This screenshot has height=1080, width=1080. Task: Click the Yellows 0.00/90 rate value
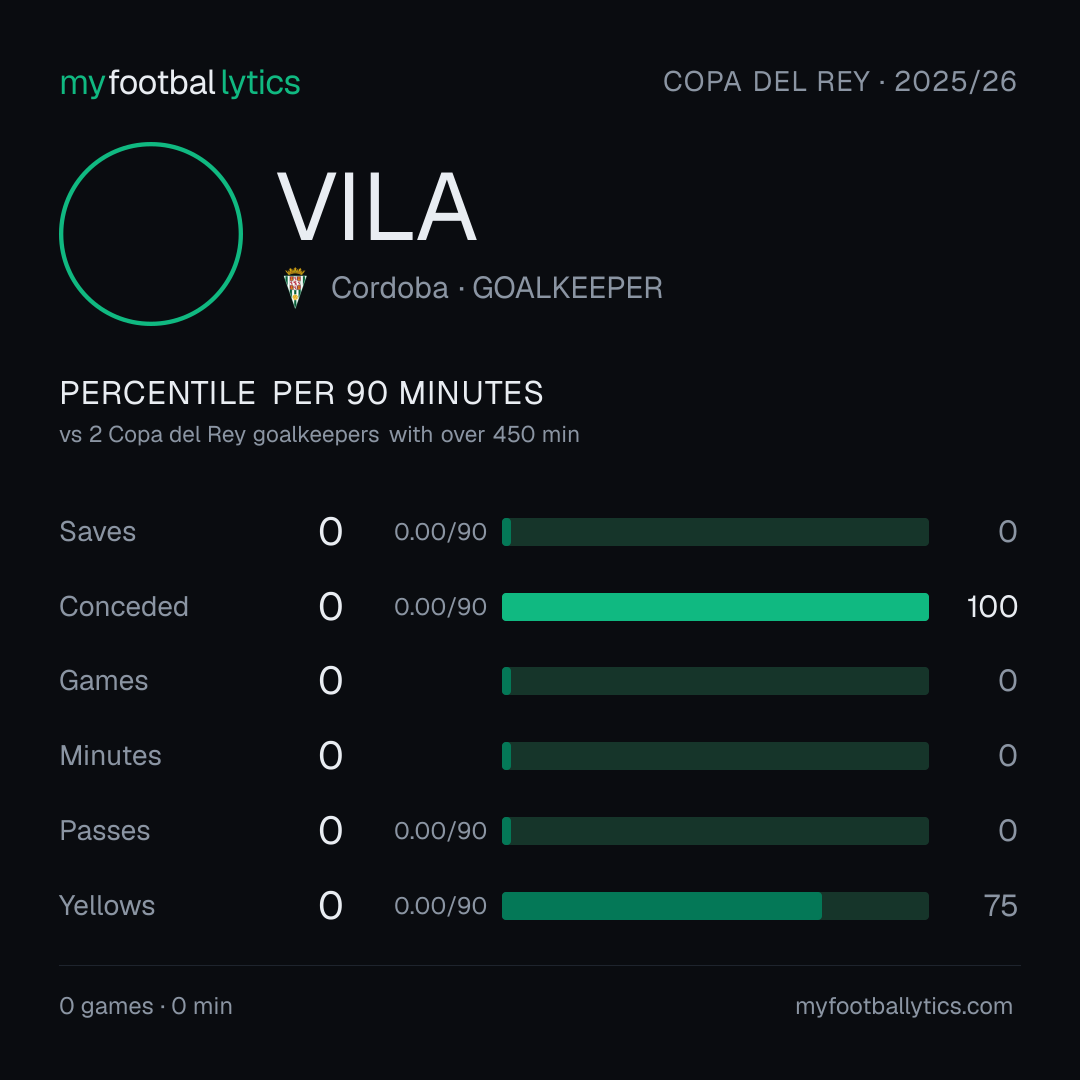(x=440, y=906)
